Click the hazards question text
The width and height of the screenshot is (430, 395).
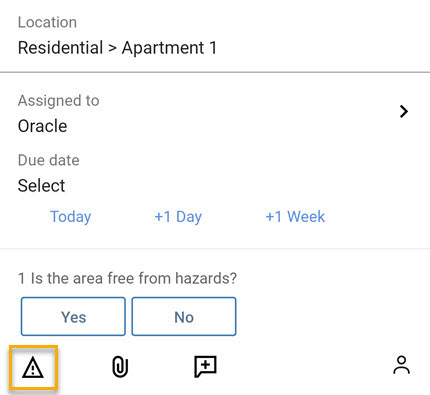click(x=134, y=278)
